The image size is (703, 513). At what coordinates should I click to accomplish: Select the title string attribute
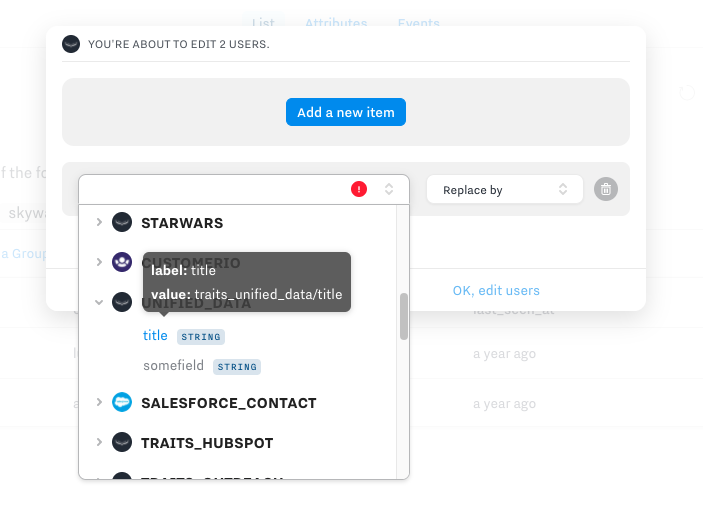[155, 335]
